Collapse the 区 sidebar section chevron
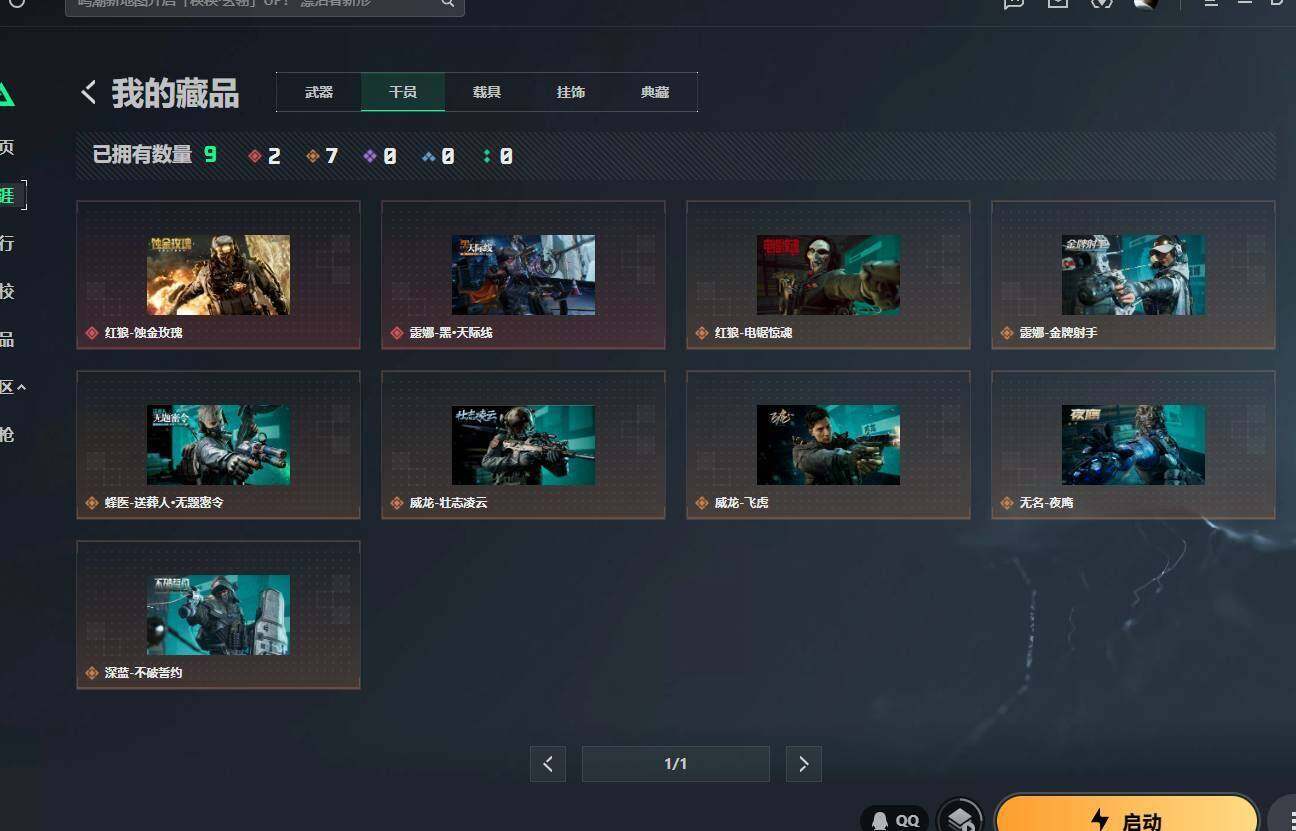This screenshot has height=831, width=1296. [x=22, y=387]
